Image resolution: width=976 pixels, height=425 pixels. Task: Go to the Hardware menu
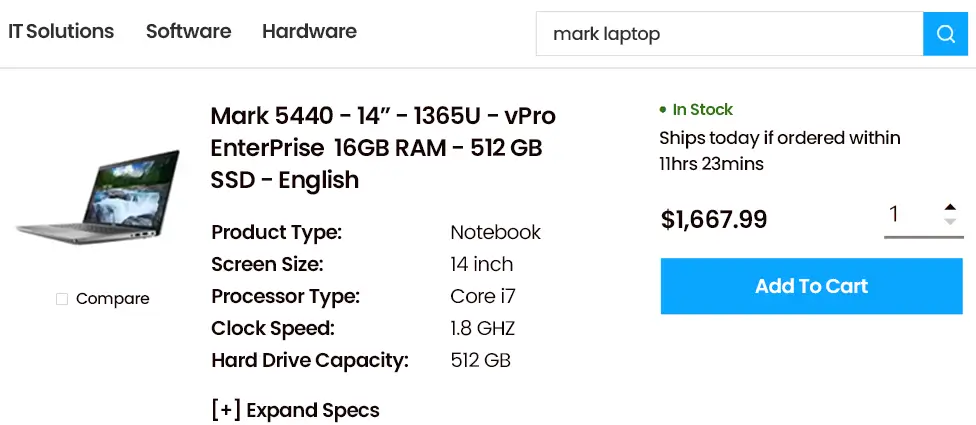pyautogui.click(x=309, y=31)
